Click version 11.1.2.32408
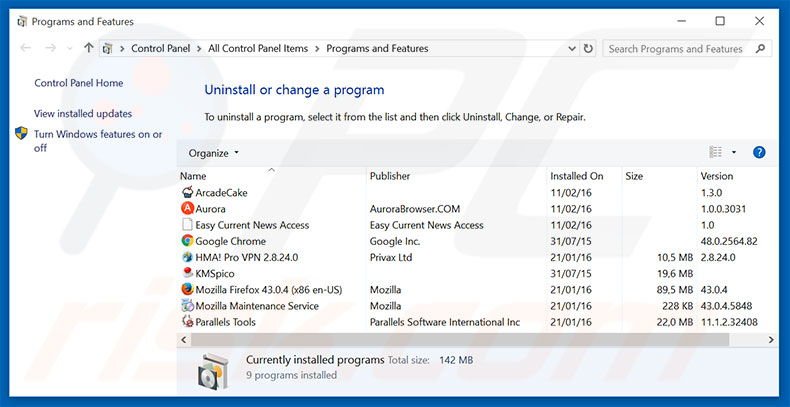Viewport: 790px width, 407px height. coord(729,322)
